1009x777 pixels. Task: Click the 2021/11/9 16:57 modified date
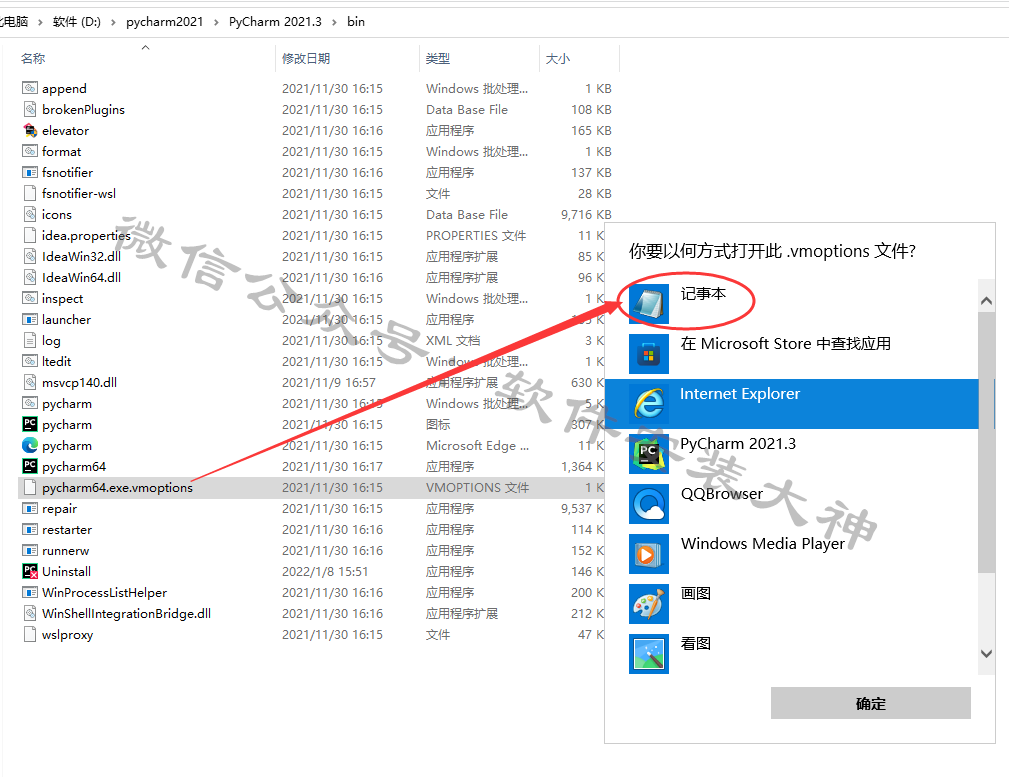tap(329, 382)
